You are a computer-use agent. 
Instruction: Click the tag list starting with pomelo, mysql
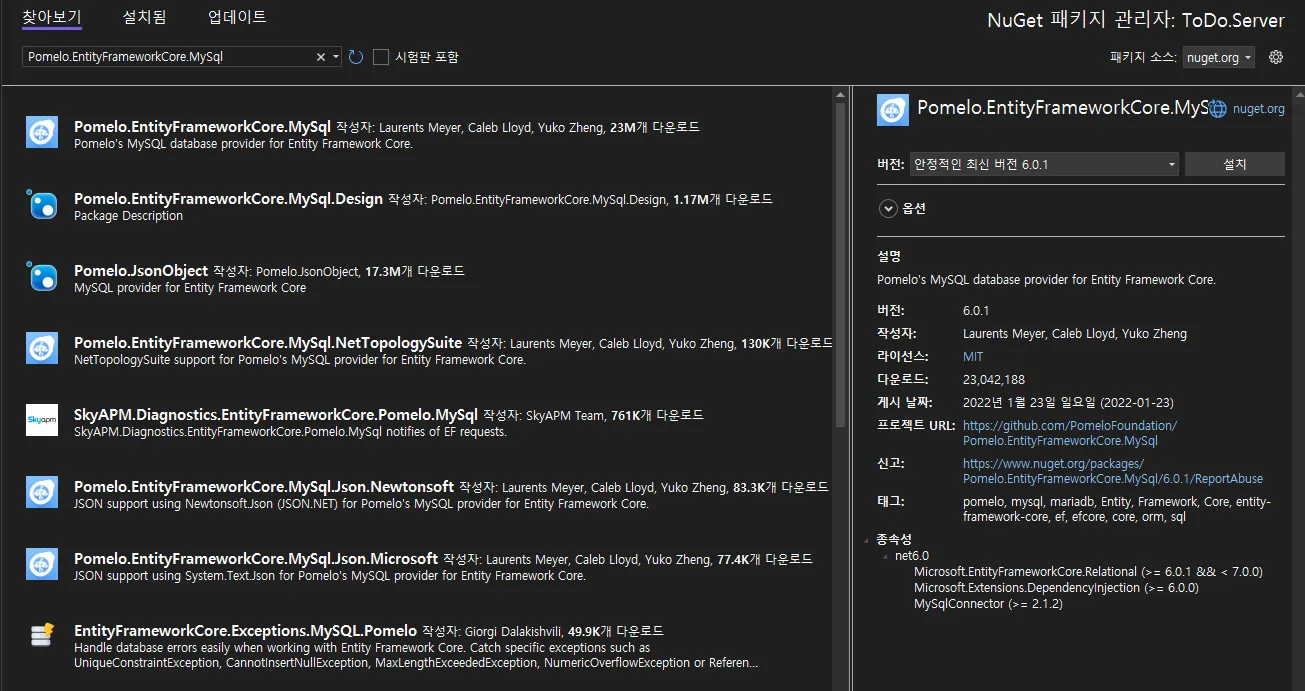pos(1117,509)
